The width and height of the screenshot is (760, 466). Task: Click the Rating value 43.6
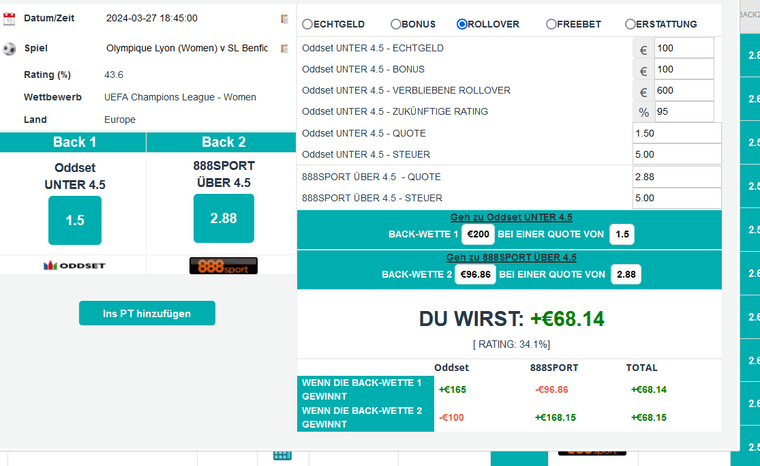point(113,75)
